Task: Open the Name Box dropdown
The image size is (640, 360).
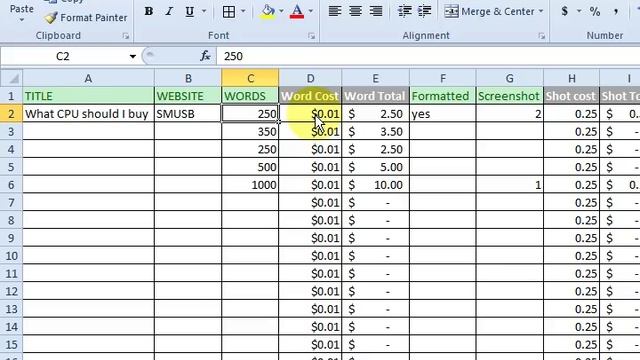Action: (x=133, y=56)
